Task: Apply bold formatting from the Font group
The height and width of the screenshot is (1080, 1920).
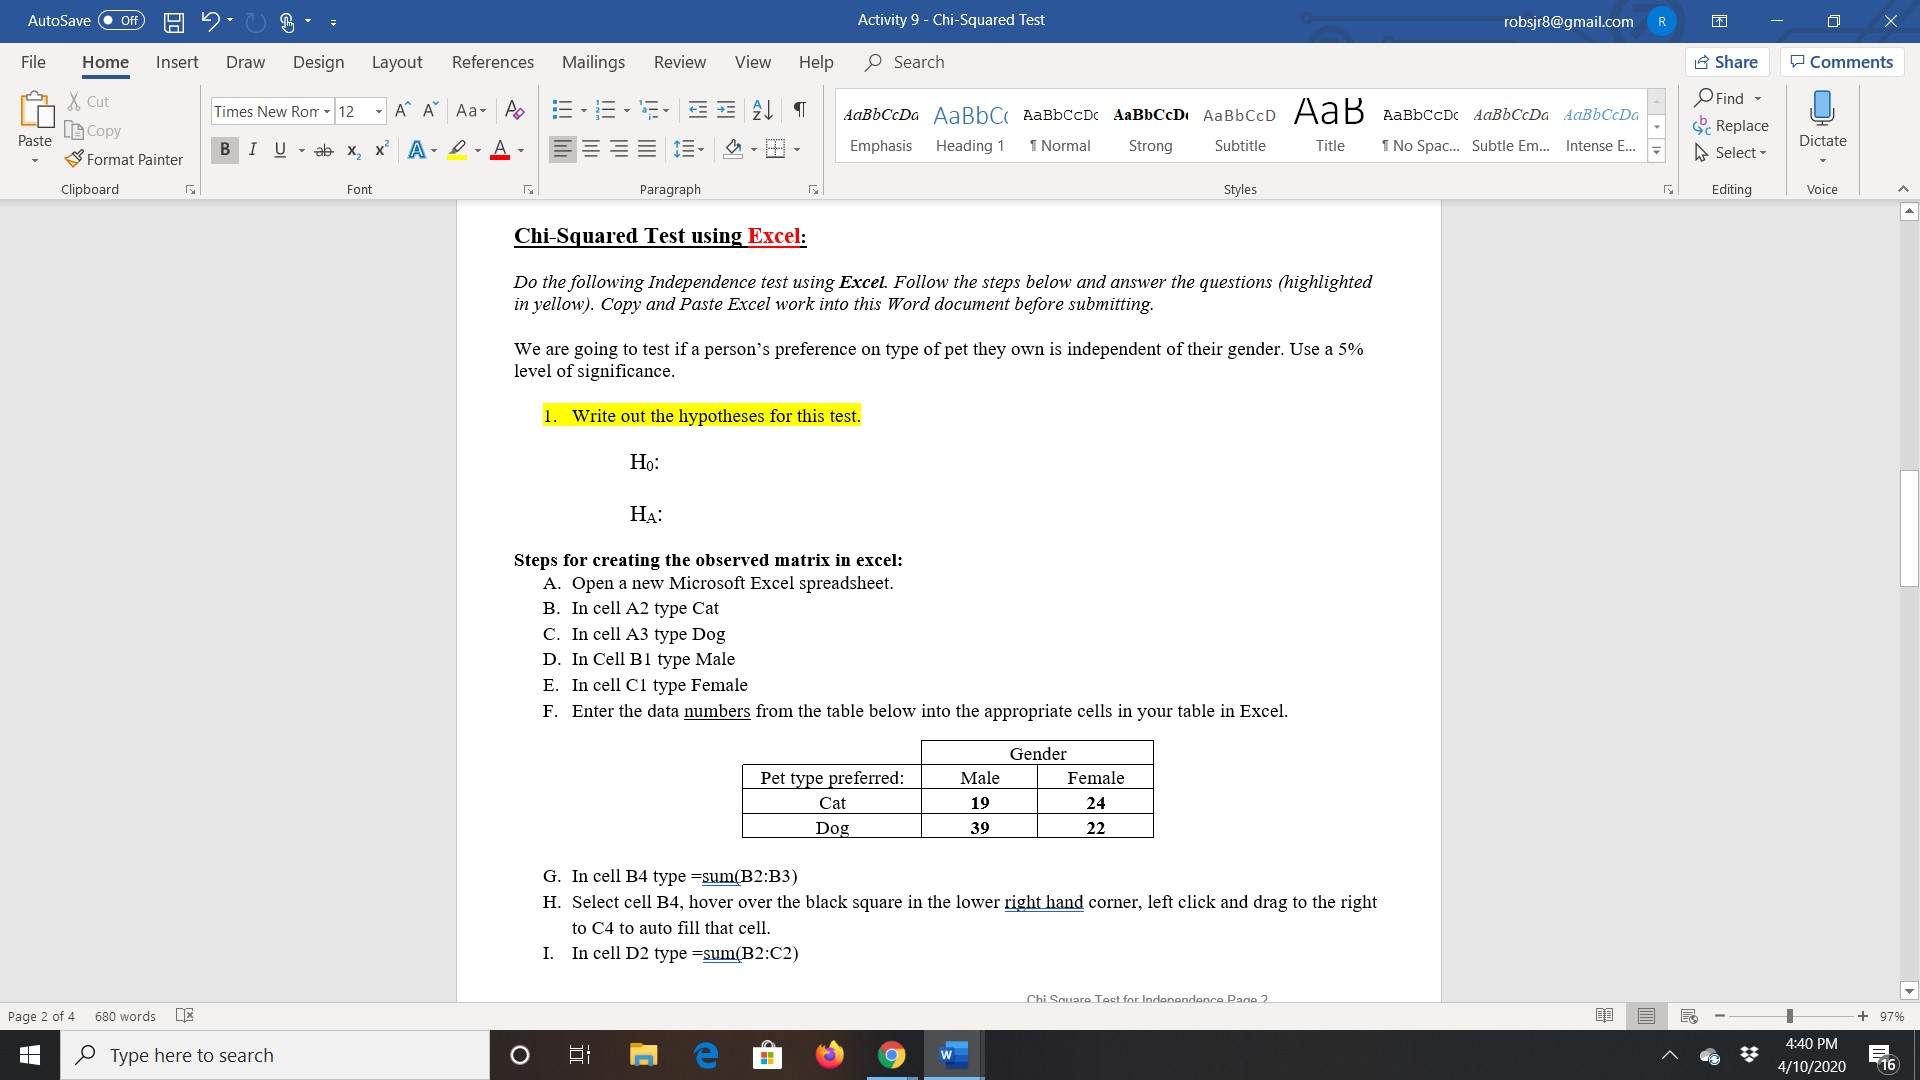Action: pyautogui.click(x=224, y=150)
